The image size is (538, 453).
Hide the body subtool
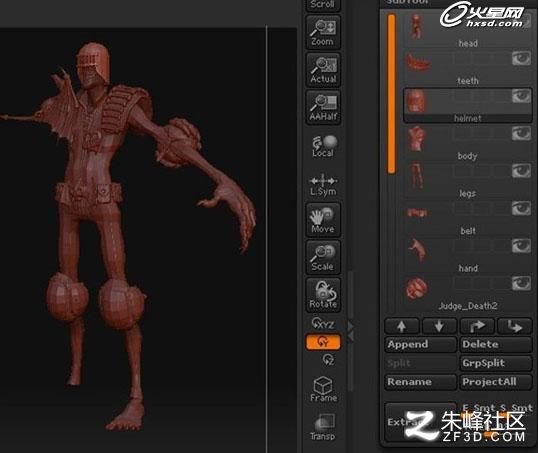[x=521, y=133]
